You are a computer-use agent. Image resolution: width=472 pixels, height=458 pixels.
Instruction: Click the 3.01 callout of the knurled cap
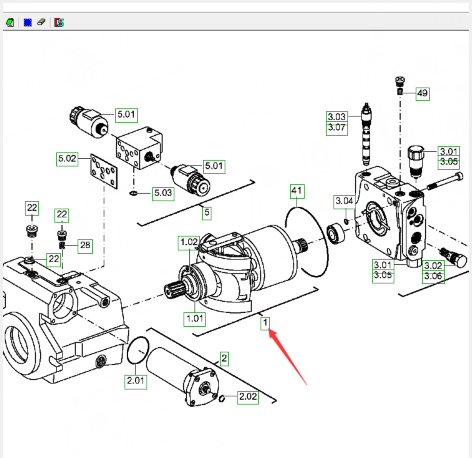[x=449, y=151]
